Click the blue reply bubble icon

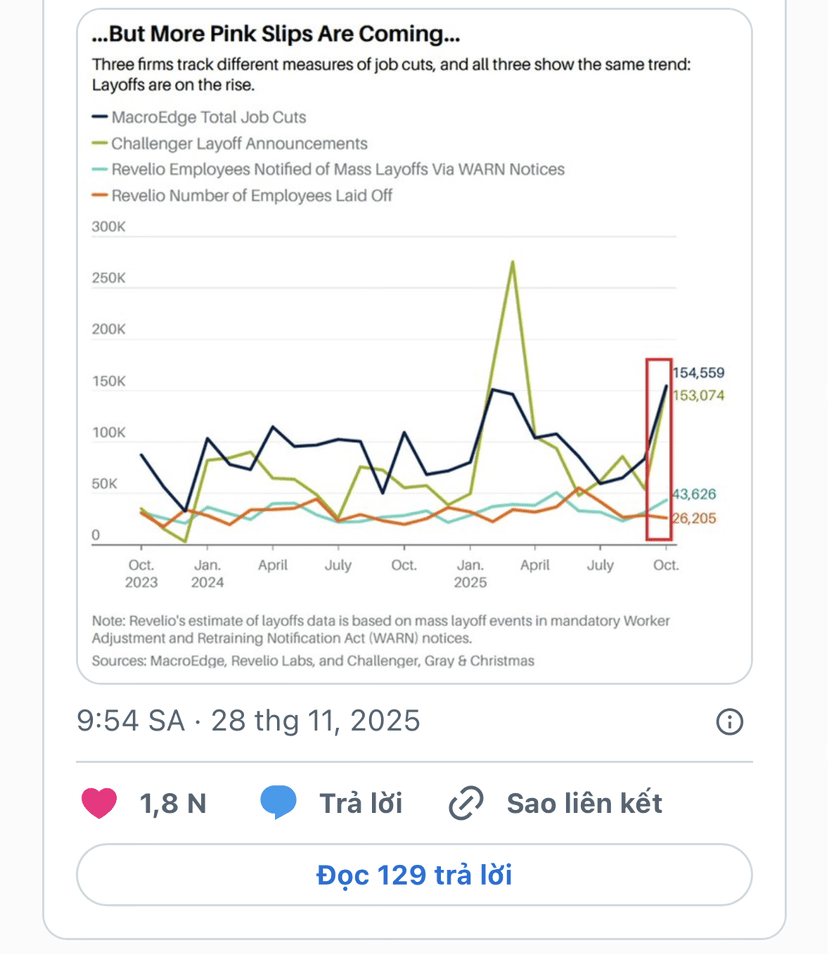(x=278, y=803)
